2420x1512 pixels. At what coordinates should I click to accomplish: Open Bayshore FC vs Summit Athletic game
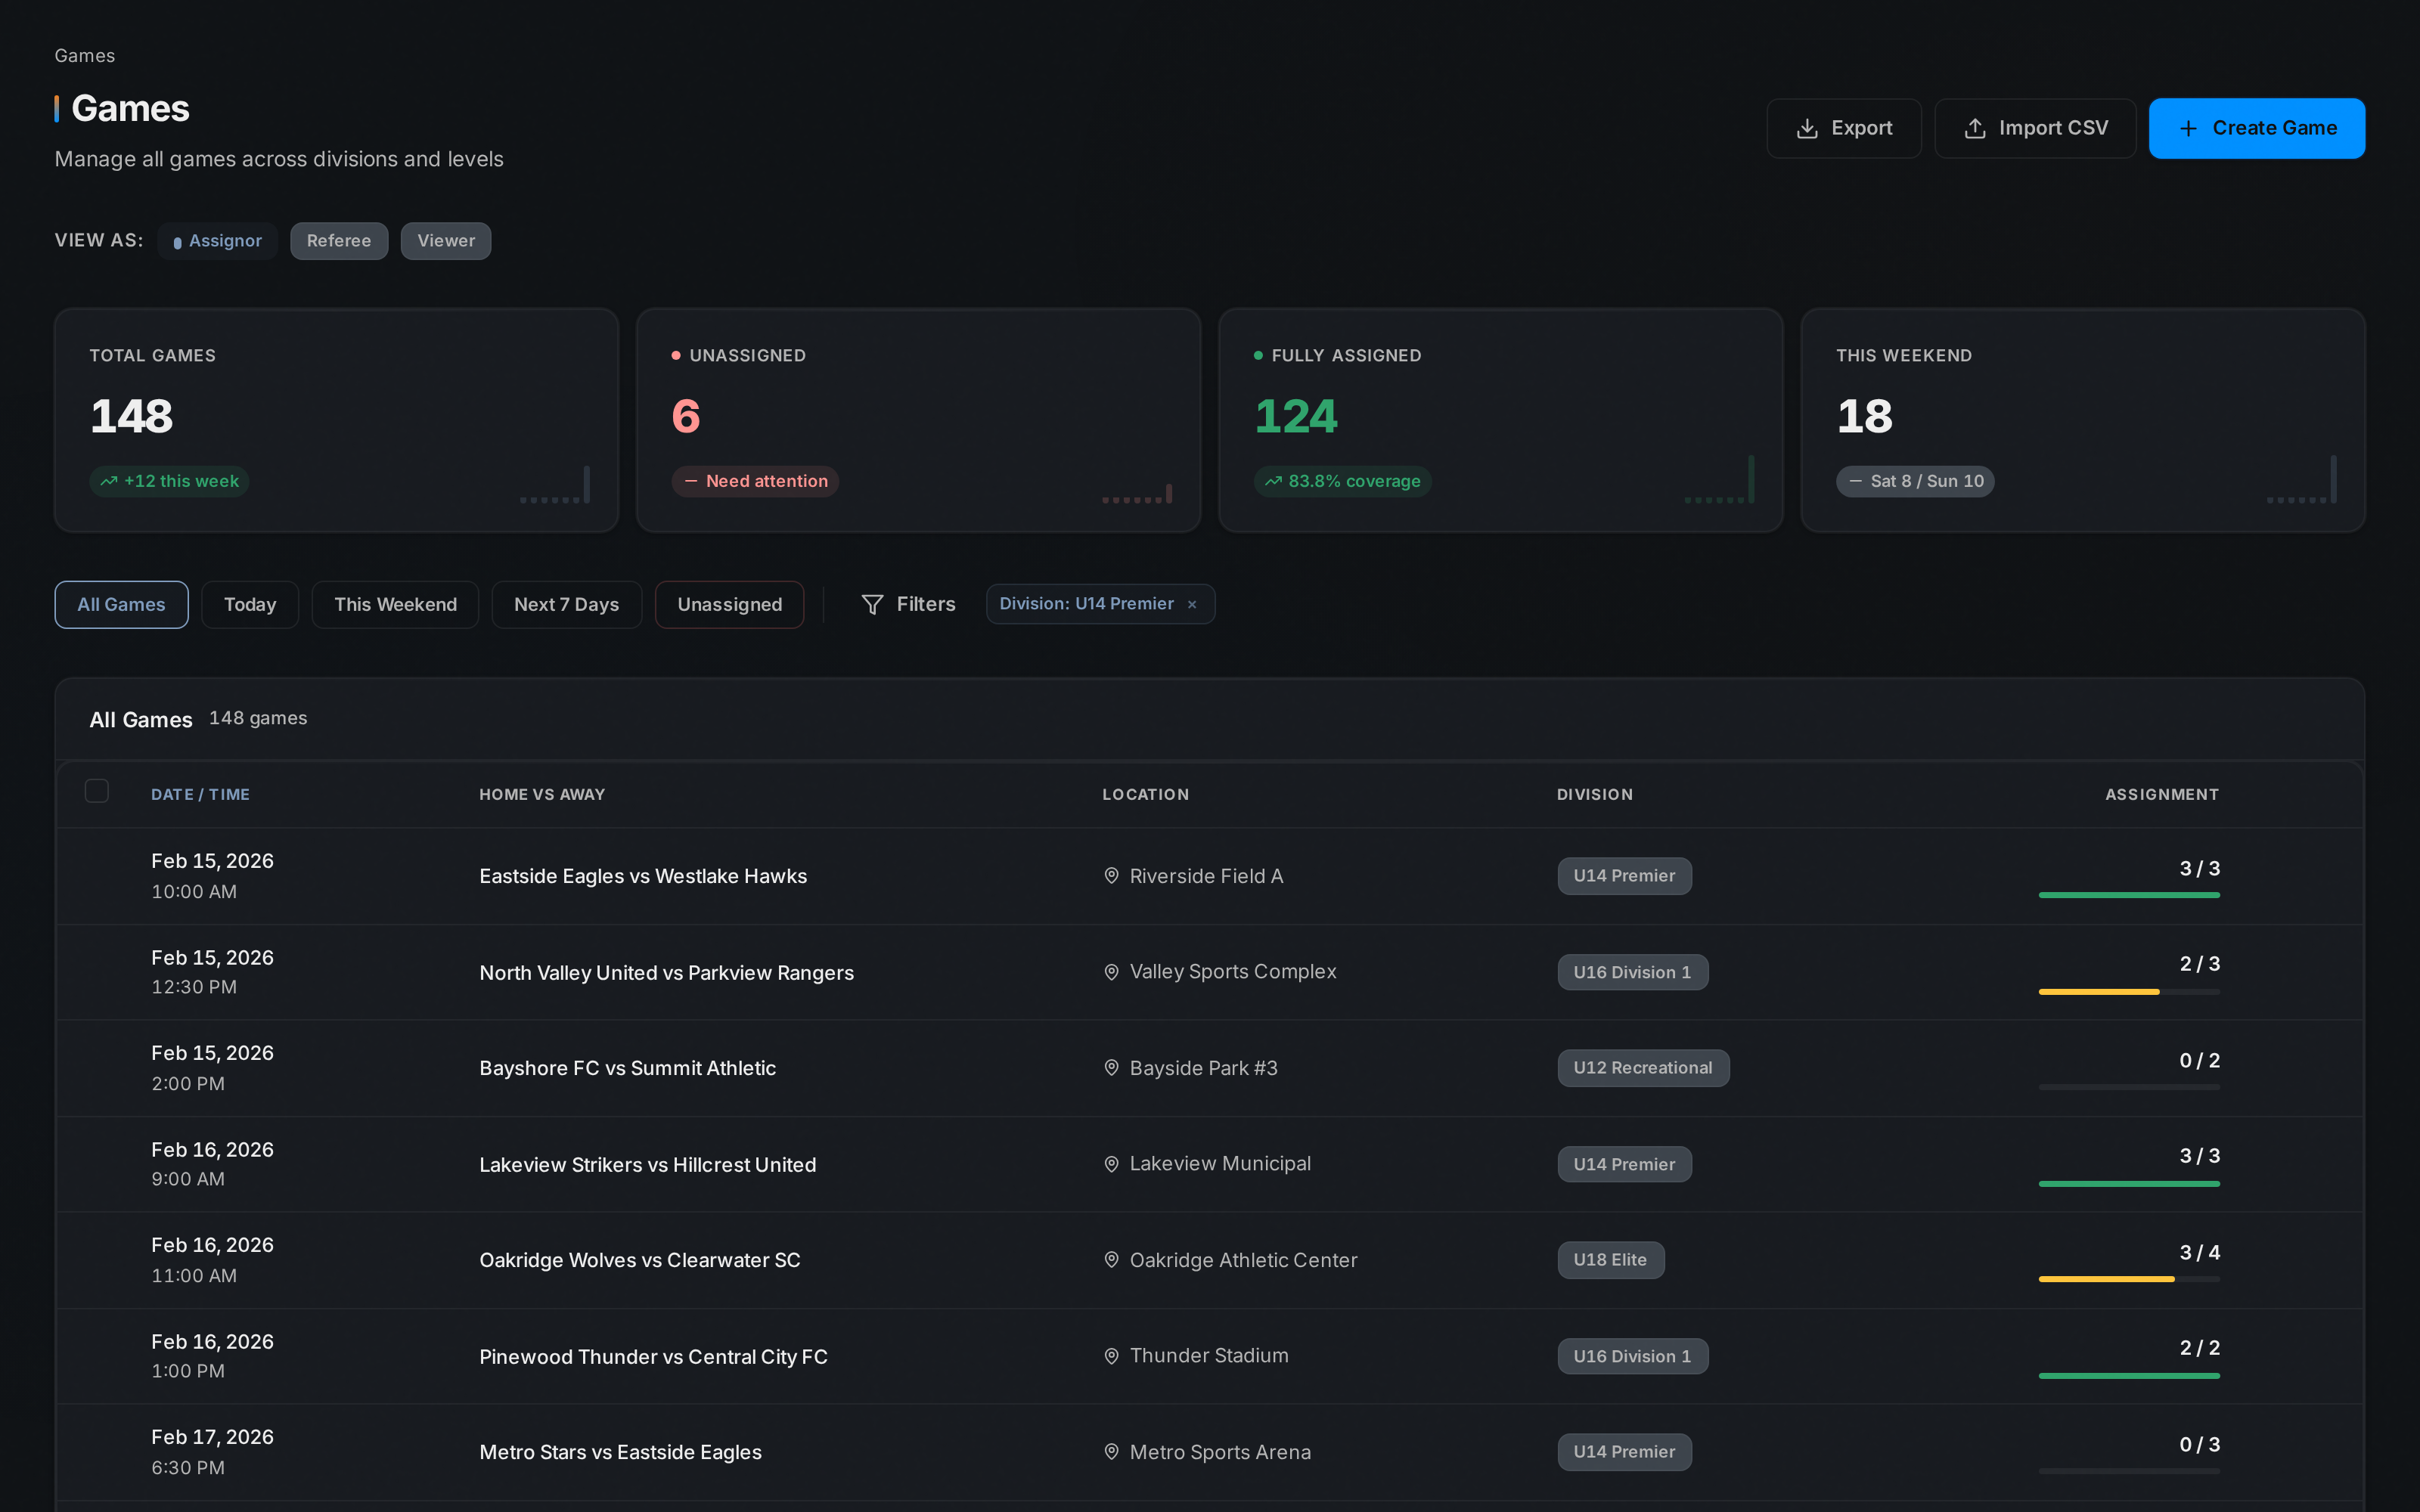(627, 1068)
